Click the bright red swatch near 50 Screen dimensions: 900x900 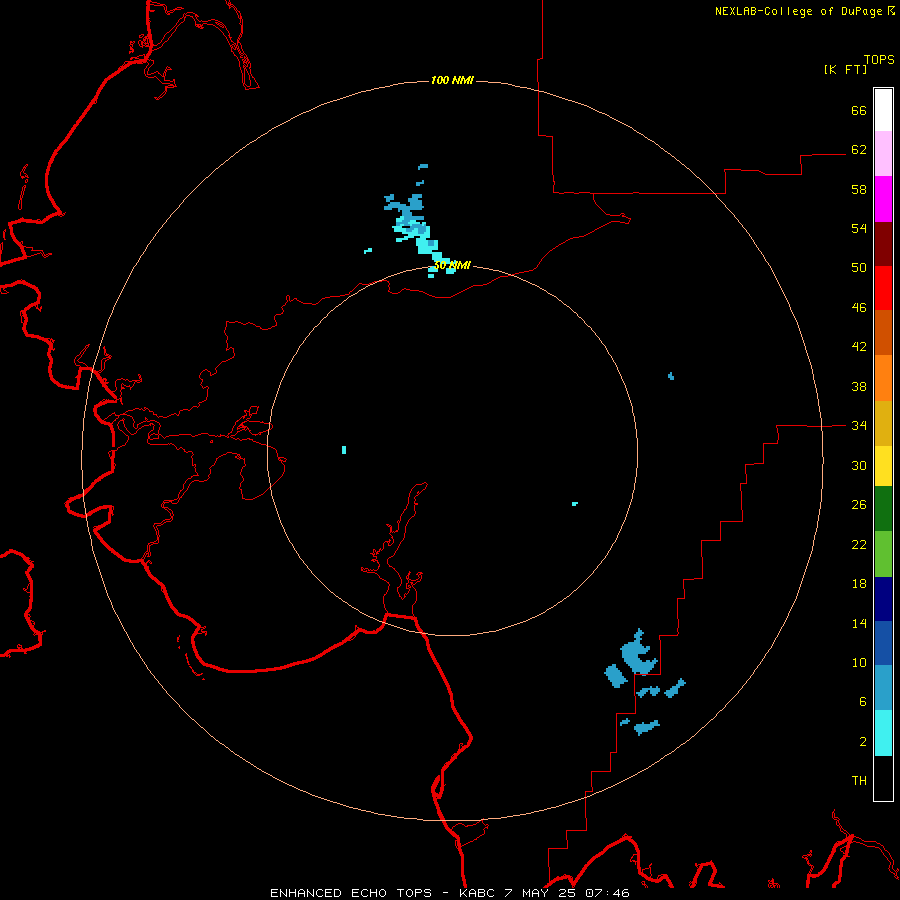pyautogui.click(x=883, y=288)
